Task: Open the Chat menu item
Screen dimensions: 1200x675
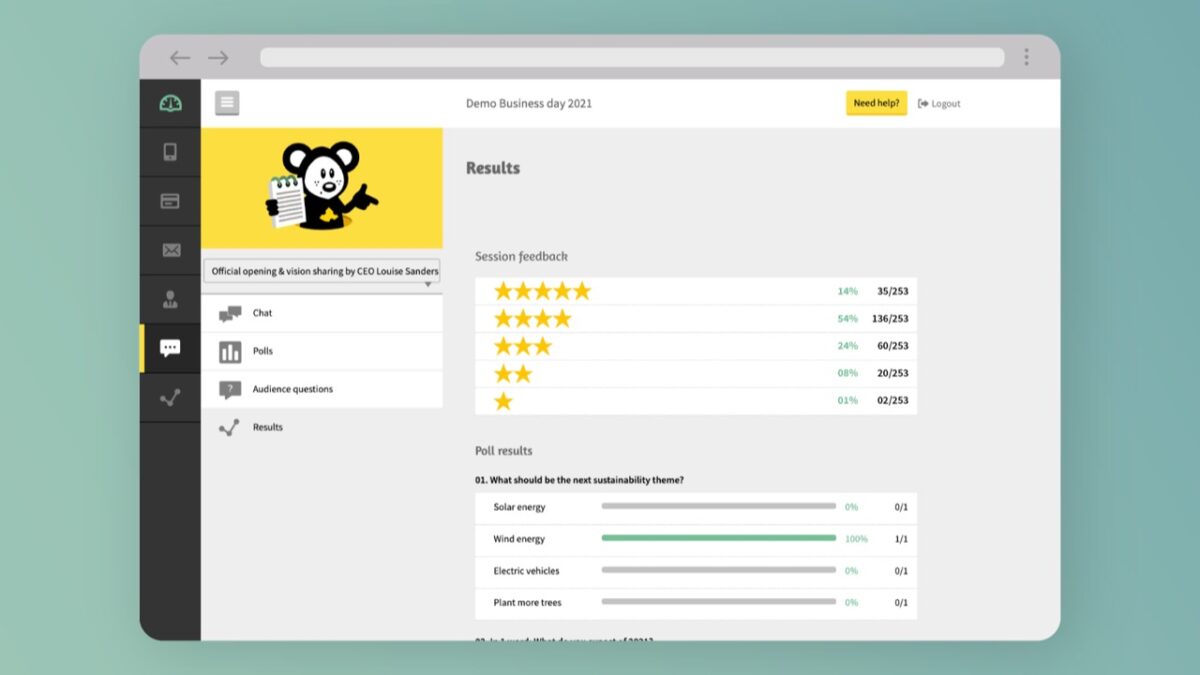Action: [x=322, y=313]
